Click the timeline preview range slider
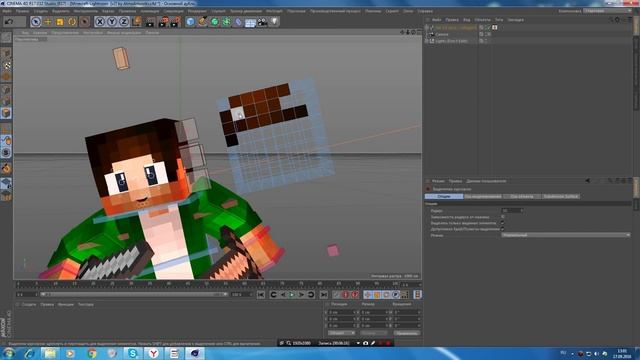The image size is (640, 360). click(x=134, y=294)
